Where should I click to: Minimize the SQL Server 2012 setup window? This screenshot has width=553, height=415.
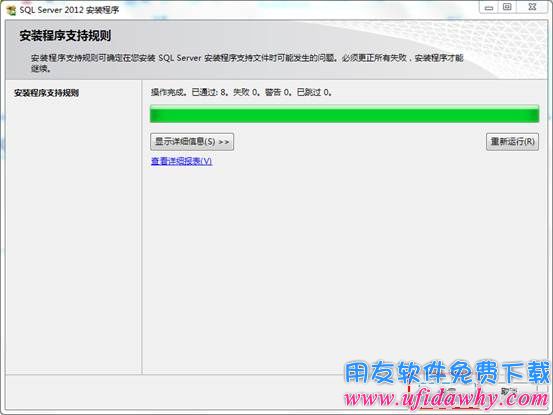coord(488,7)
